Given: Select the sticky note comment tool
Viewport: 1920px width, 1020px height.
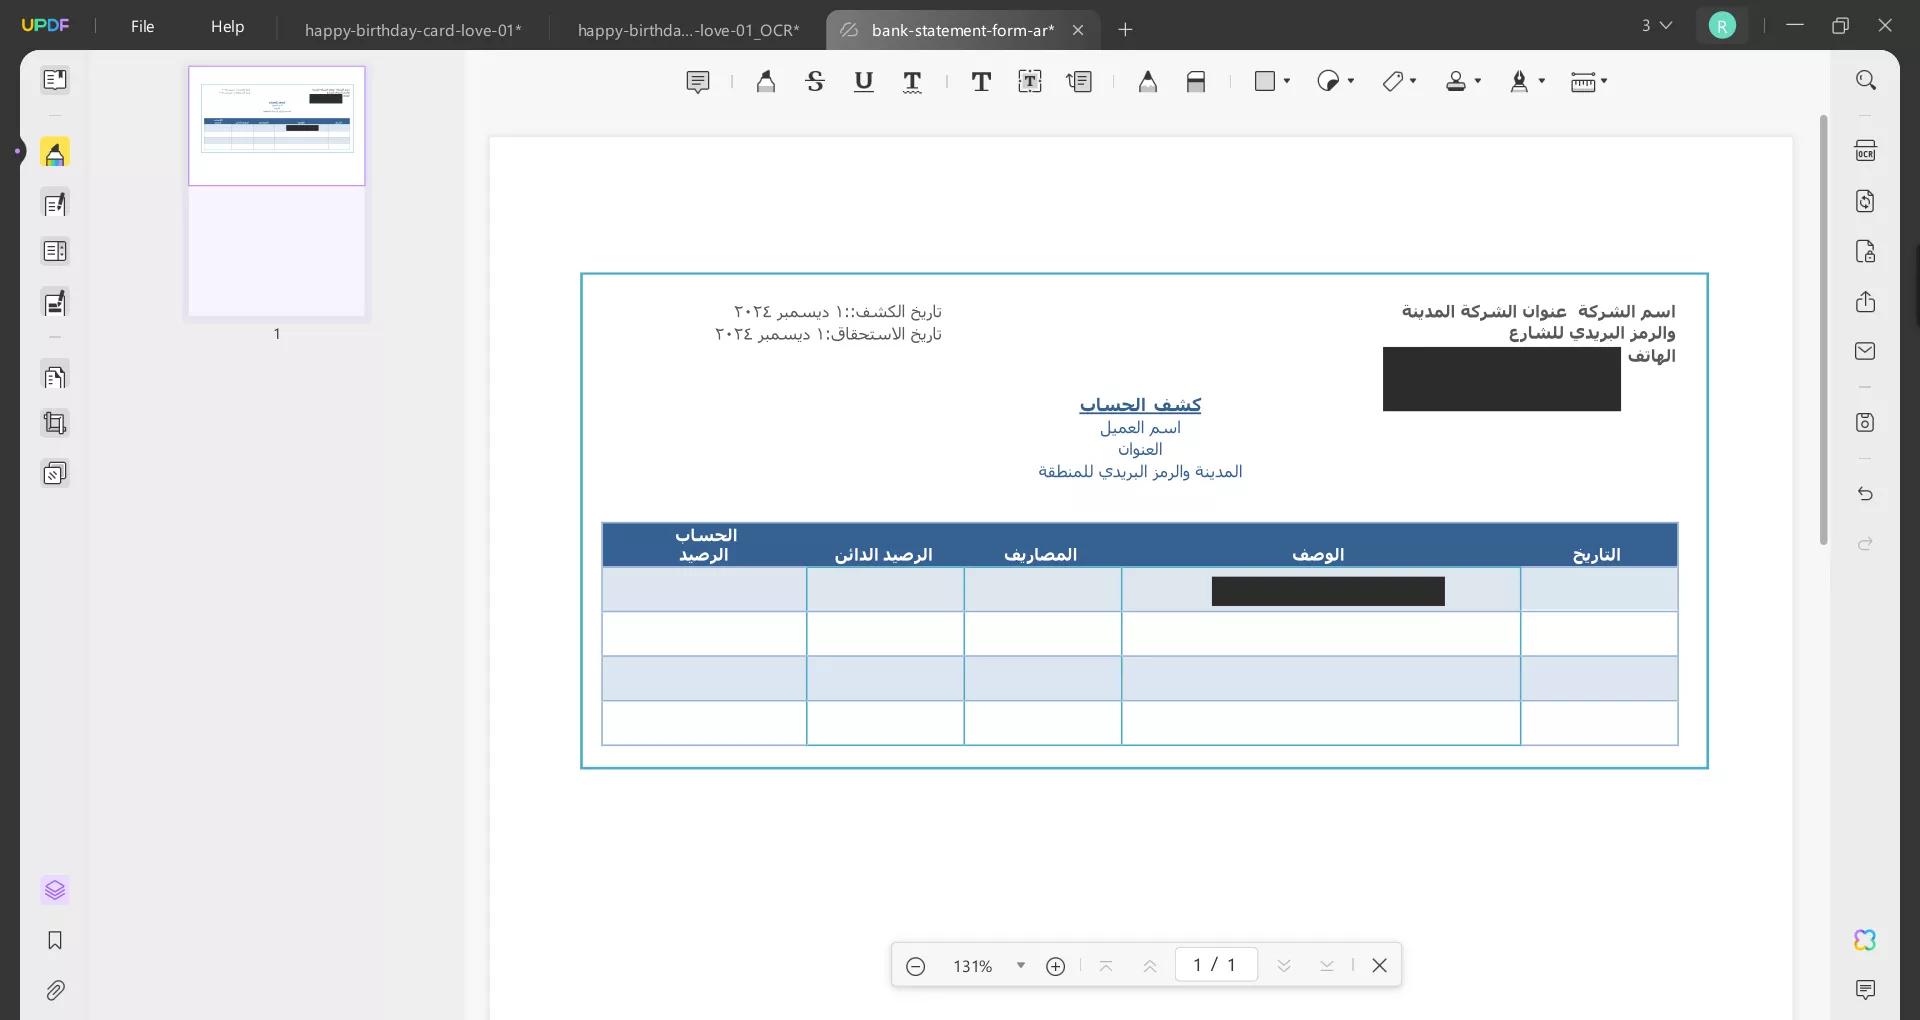Looking at the screenshot, I should click(698, 82).
